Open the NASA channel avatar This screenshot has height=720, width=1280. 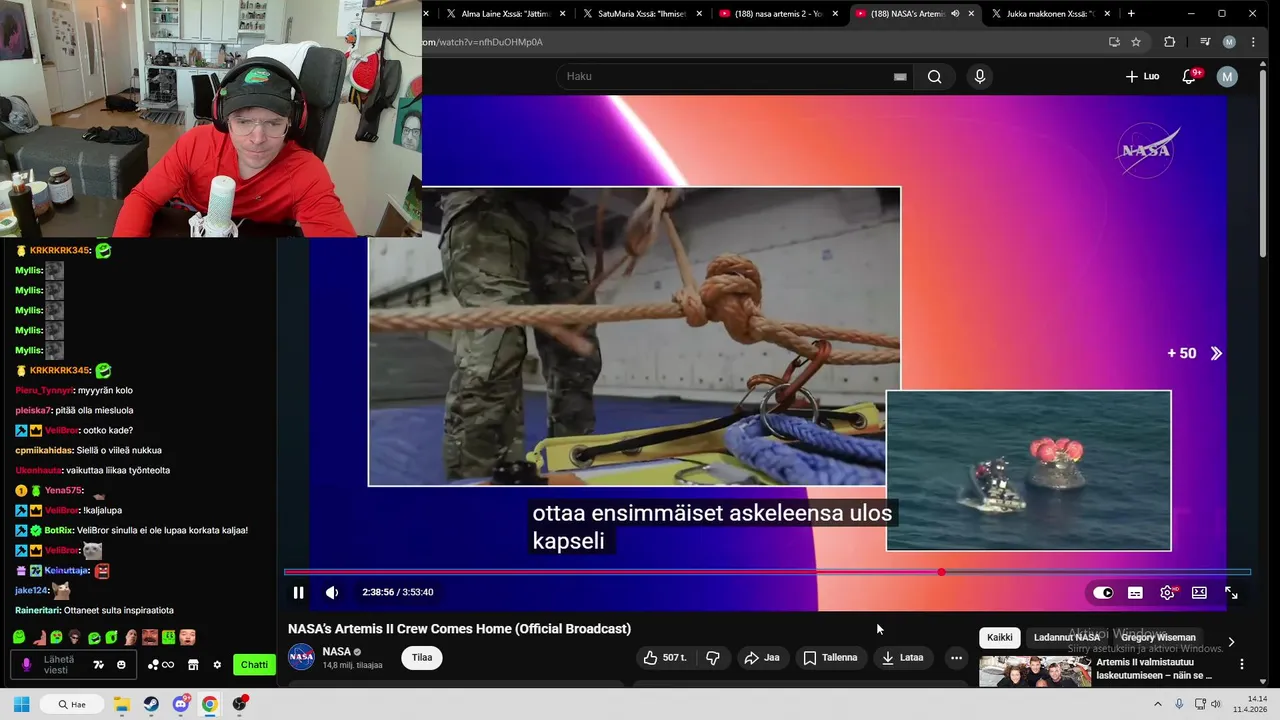point(301,657)
